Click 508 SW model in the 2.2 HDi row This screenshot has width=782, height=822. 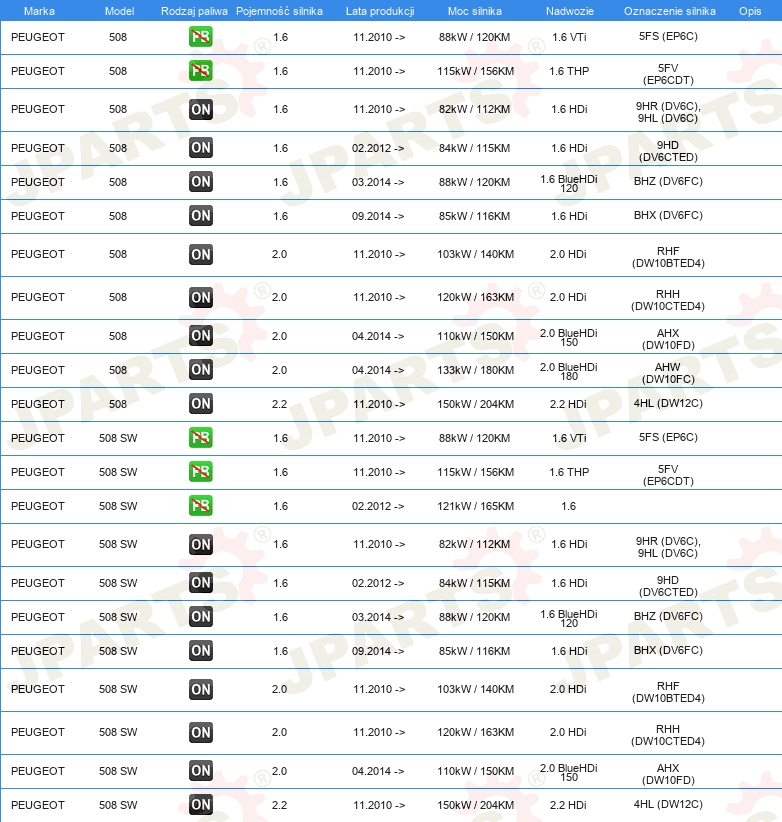(x=118, y=805)
